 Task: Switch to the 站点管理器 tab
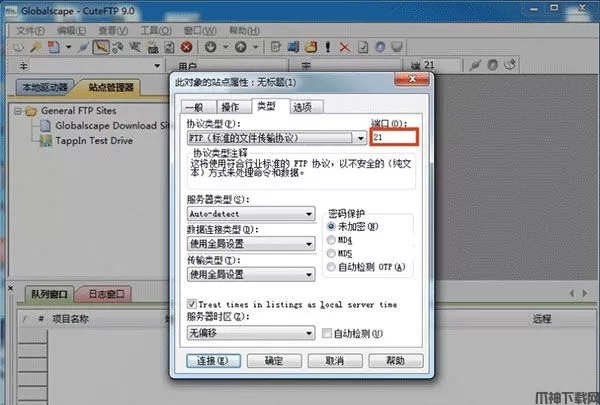tap(111, 88)
